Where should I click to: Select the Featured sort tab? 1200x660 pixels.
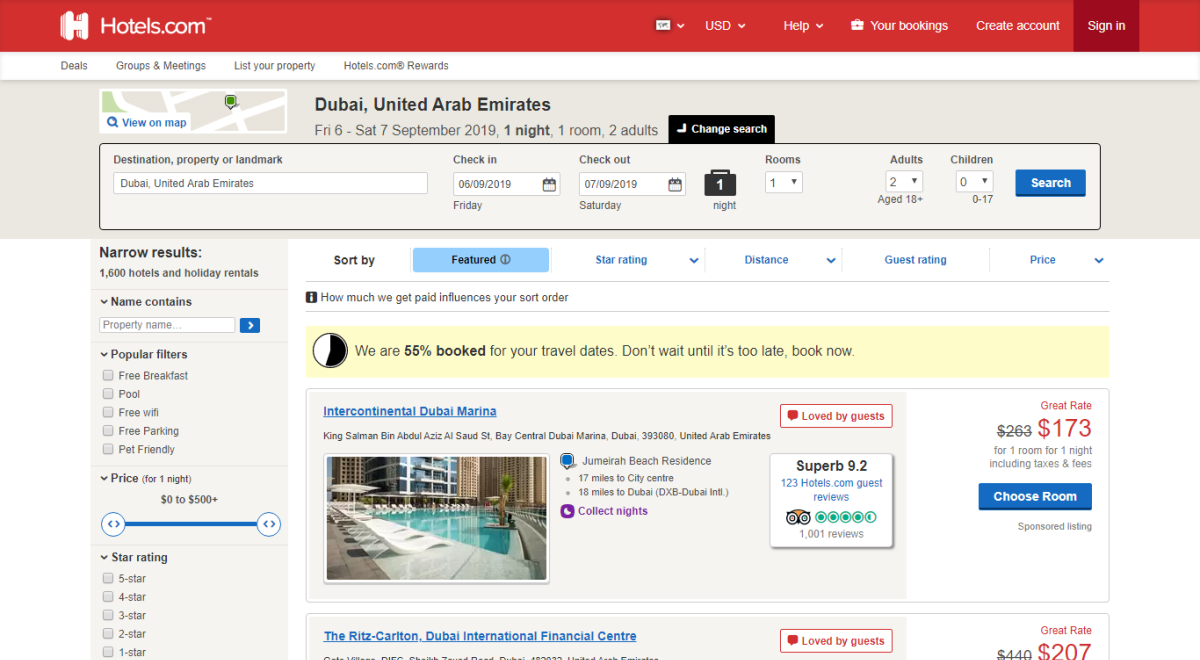pos(481,260)
